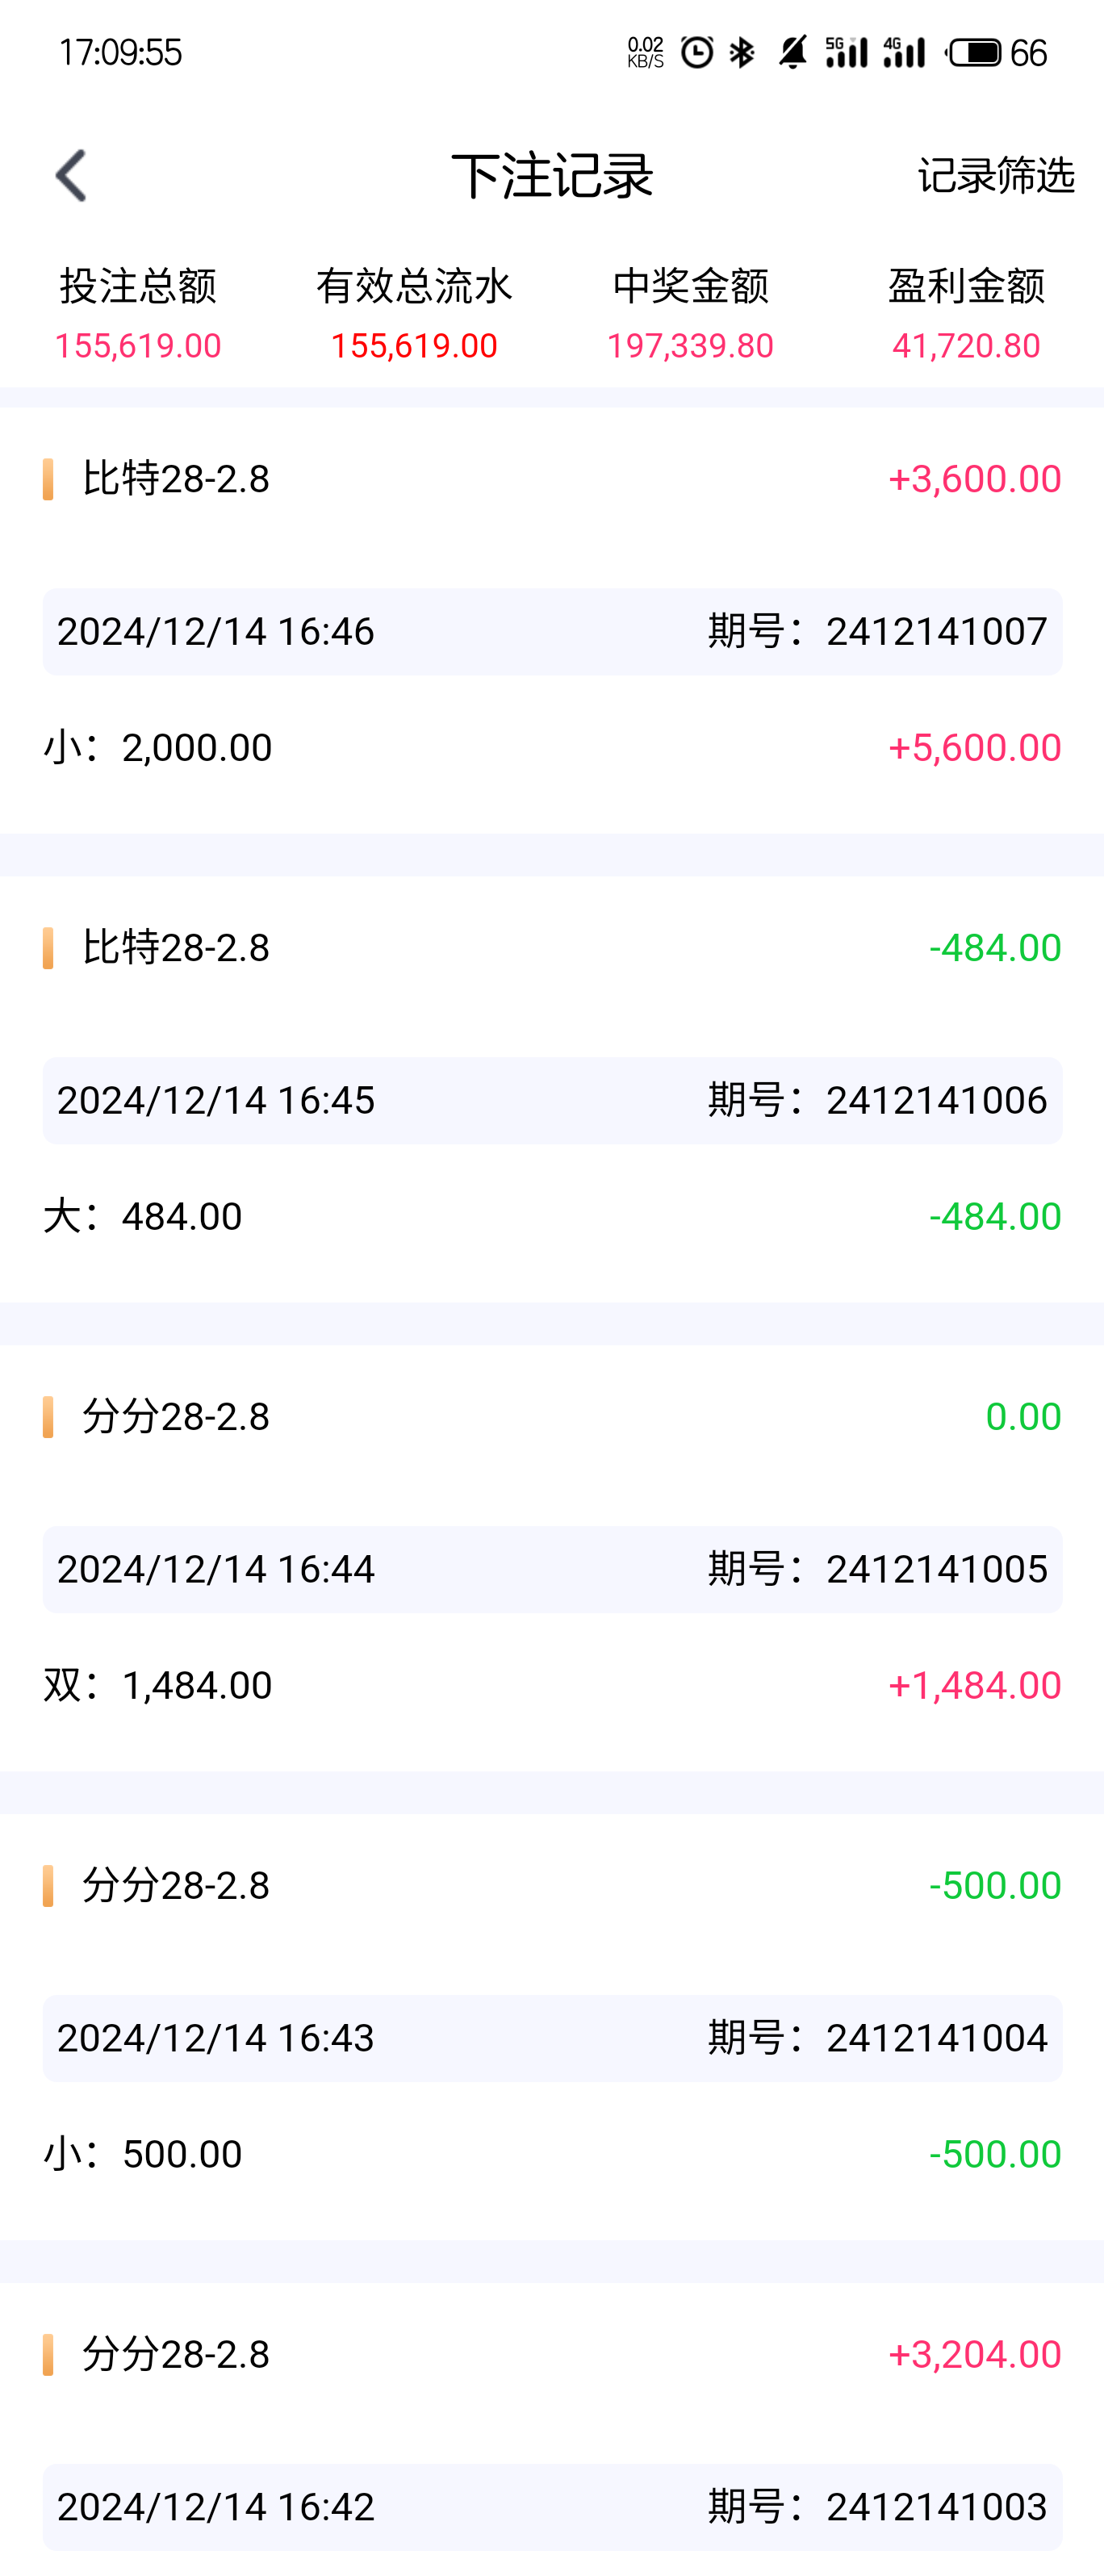Open bet record for period 2412141007
The width and height of the screenshot is (1104, 2576).
click(x=552, y=632)
